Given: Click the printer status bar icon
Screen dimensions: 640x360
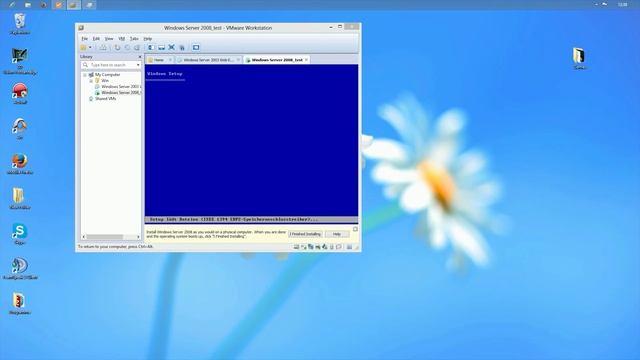Looking at the screenshot, I should click(x=318, y=247).
